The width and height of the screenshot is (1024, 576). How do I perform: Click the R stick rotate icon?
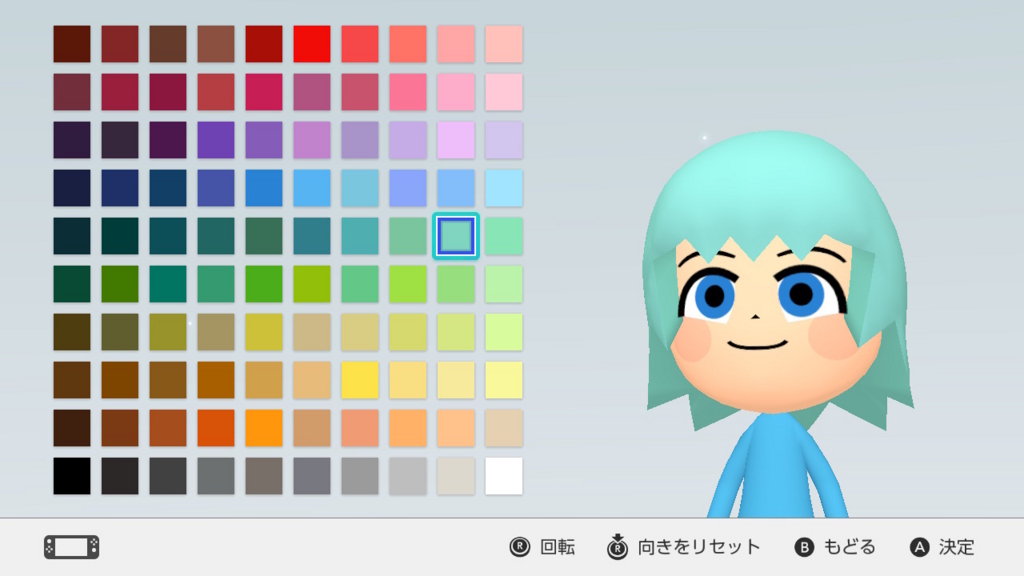pyautogui.click(x=520, y=547)
